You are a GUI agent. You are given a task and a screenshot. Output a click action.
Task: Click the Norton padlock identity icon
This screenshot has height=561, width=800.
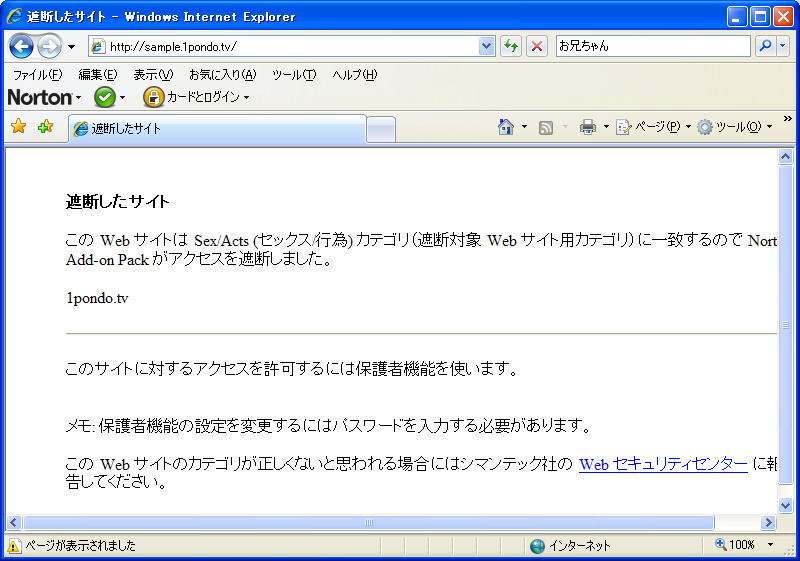(153, 97)
